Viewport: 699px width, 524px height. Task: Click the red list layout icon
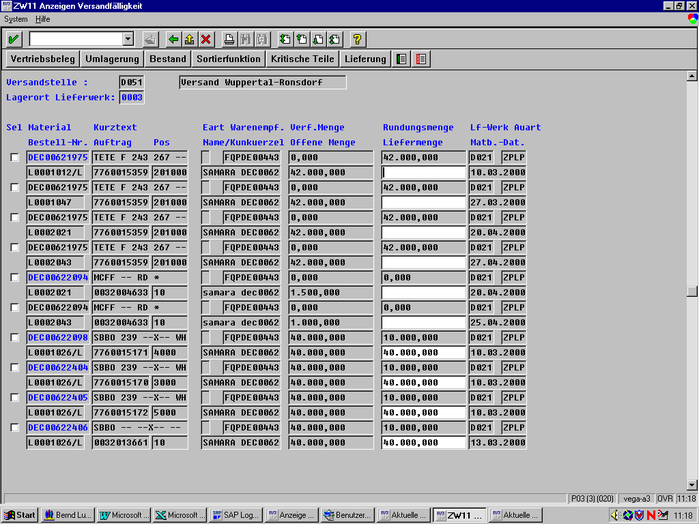[421, 59]
